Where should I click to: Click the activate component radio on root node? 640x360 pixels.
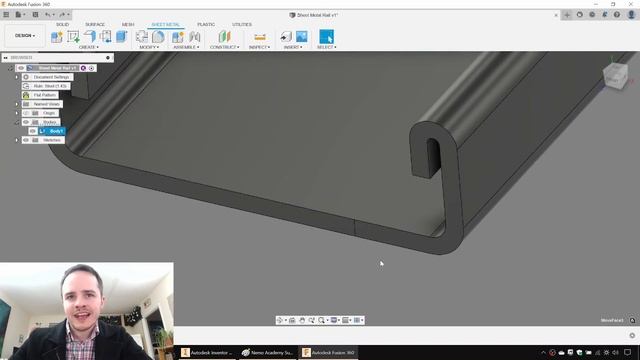(91, 68)
